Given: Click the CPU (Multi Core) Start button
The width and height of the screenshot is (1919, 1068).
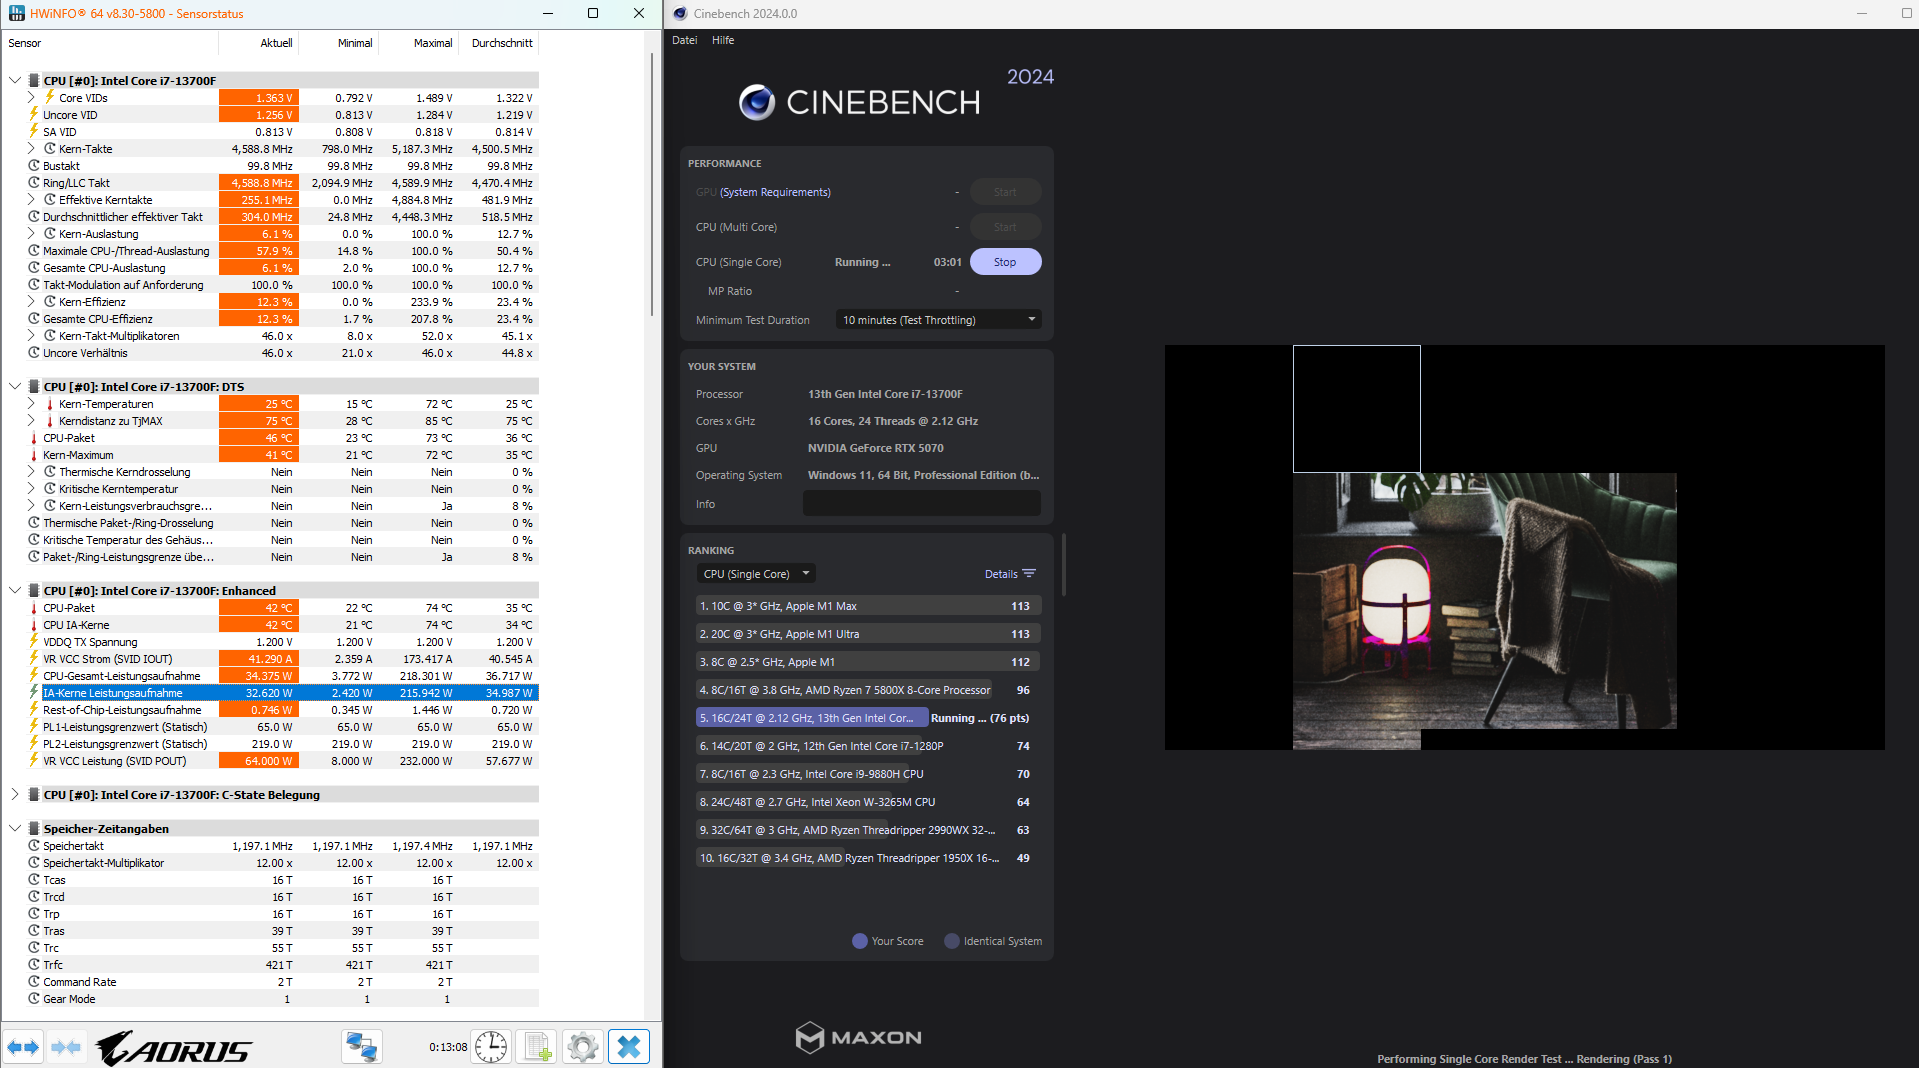Looking at the screenshot, I should pos(1005,227).
